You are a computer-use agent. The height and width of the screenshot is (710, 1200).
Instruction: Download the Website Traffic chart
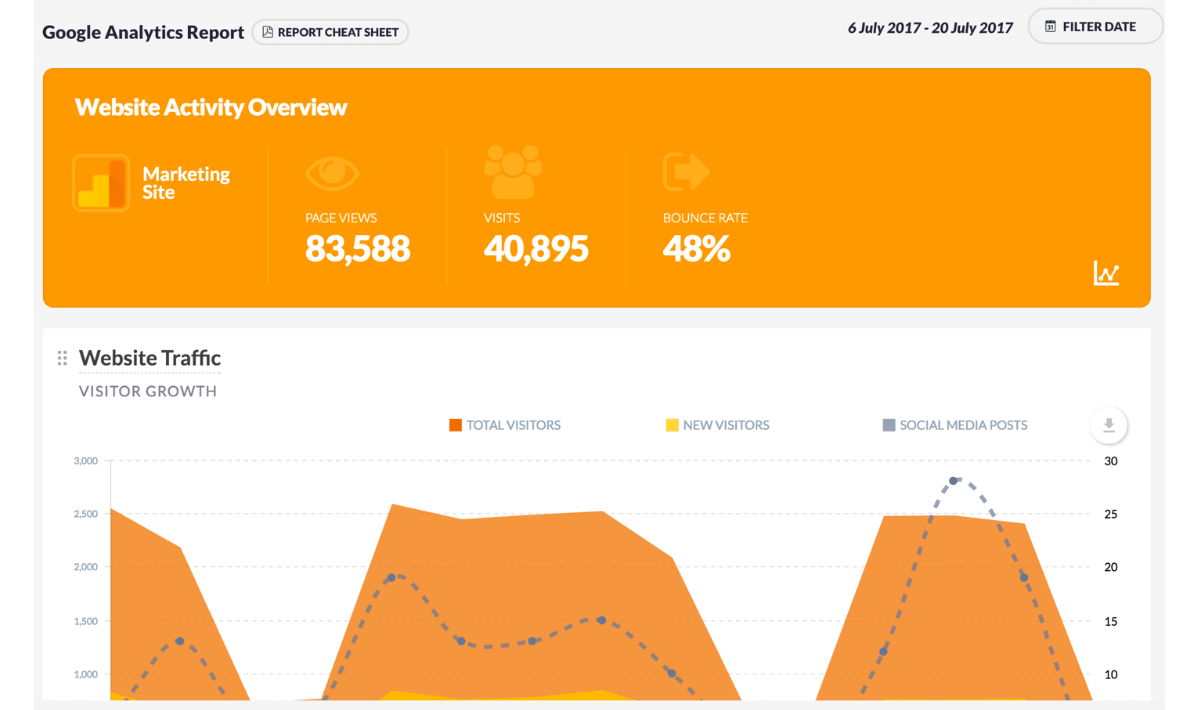click(1108, 426)
